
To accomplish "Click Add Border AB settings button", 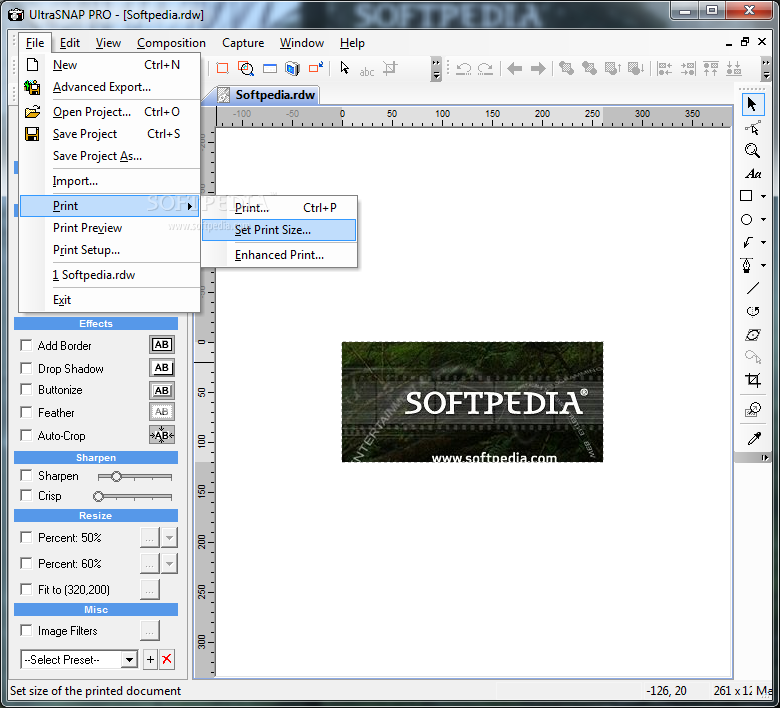I will (x=162, y=345).
